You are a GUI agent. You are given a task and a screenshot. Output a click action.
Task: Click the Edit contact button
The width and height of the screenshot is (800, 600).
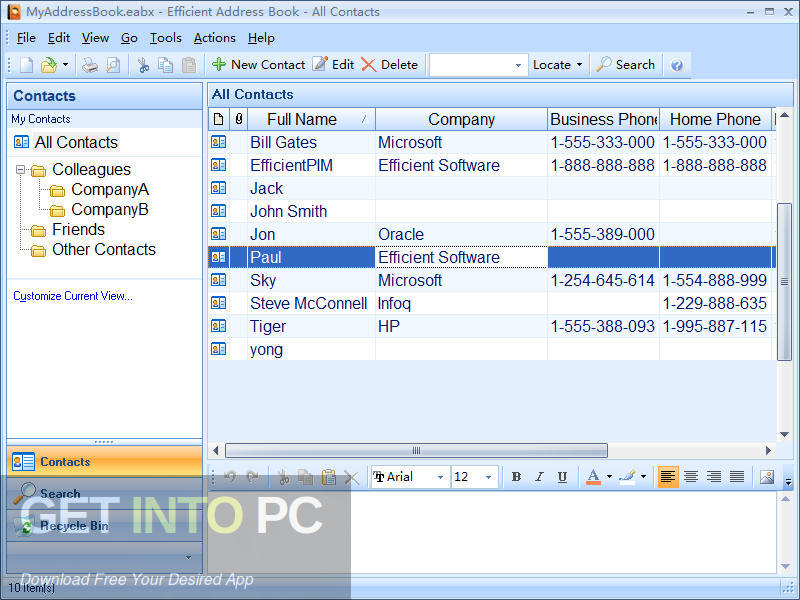click(x=333, y=65)
